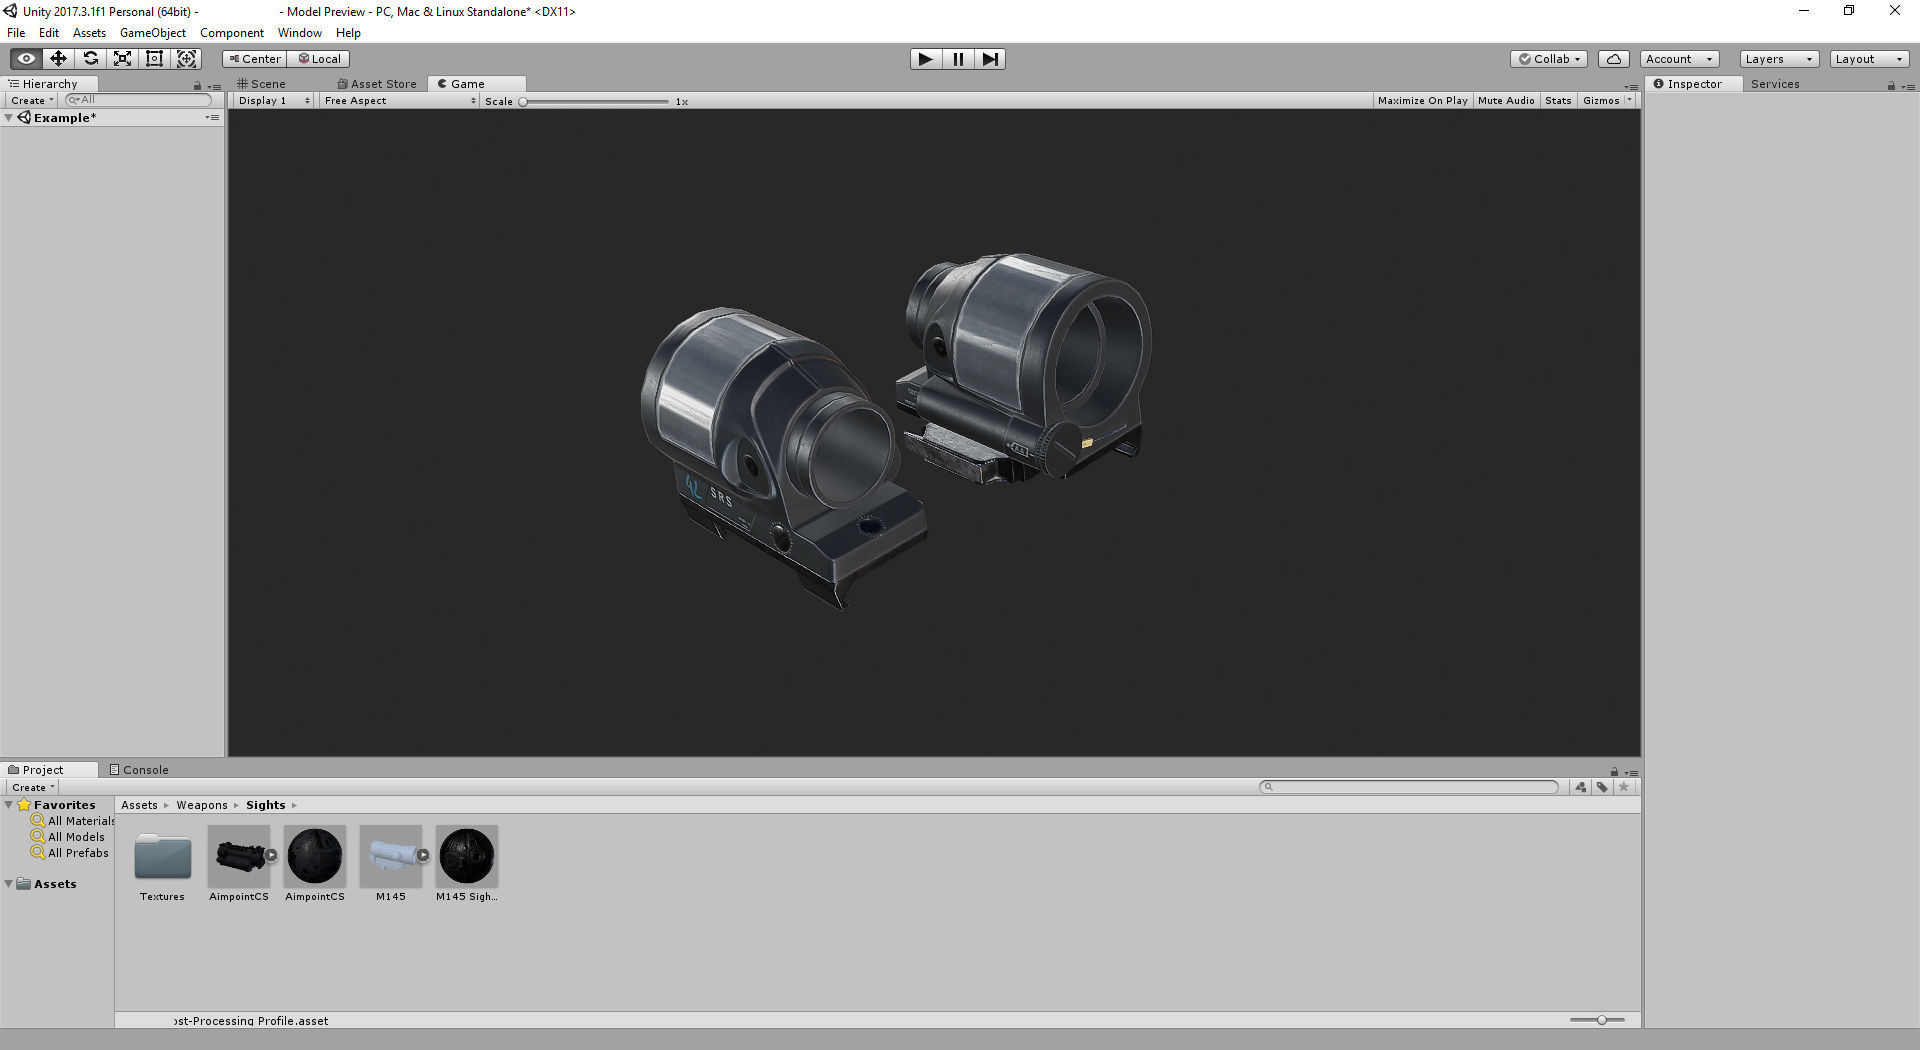Click Save search star icon
1920x1050 pixels.
tap(1624, 787)
